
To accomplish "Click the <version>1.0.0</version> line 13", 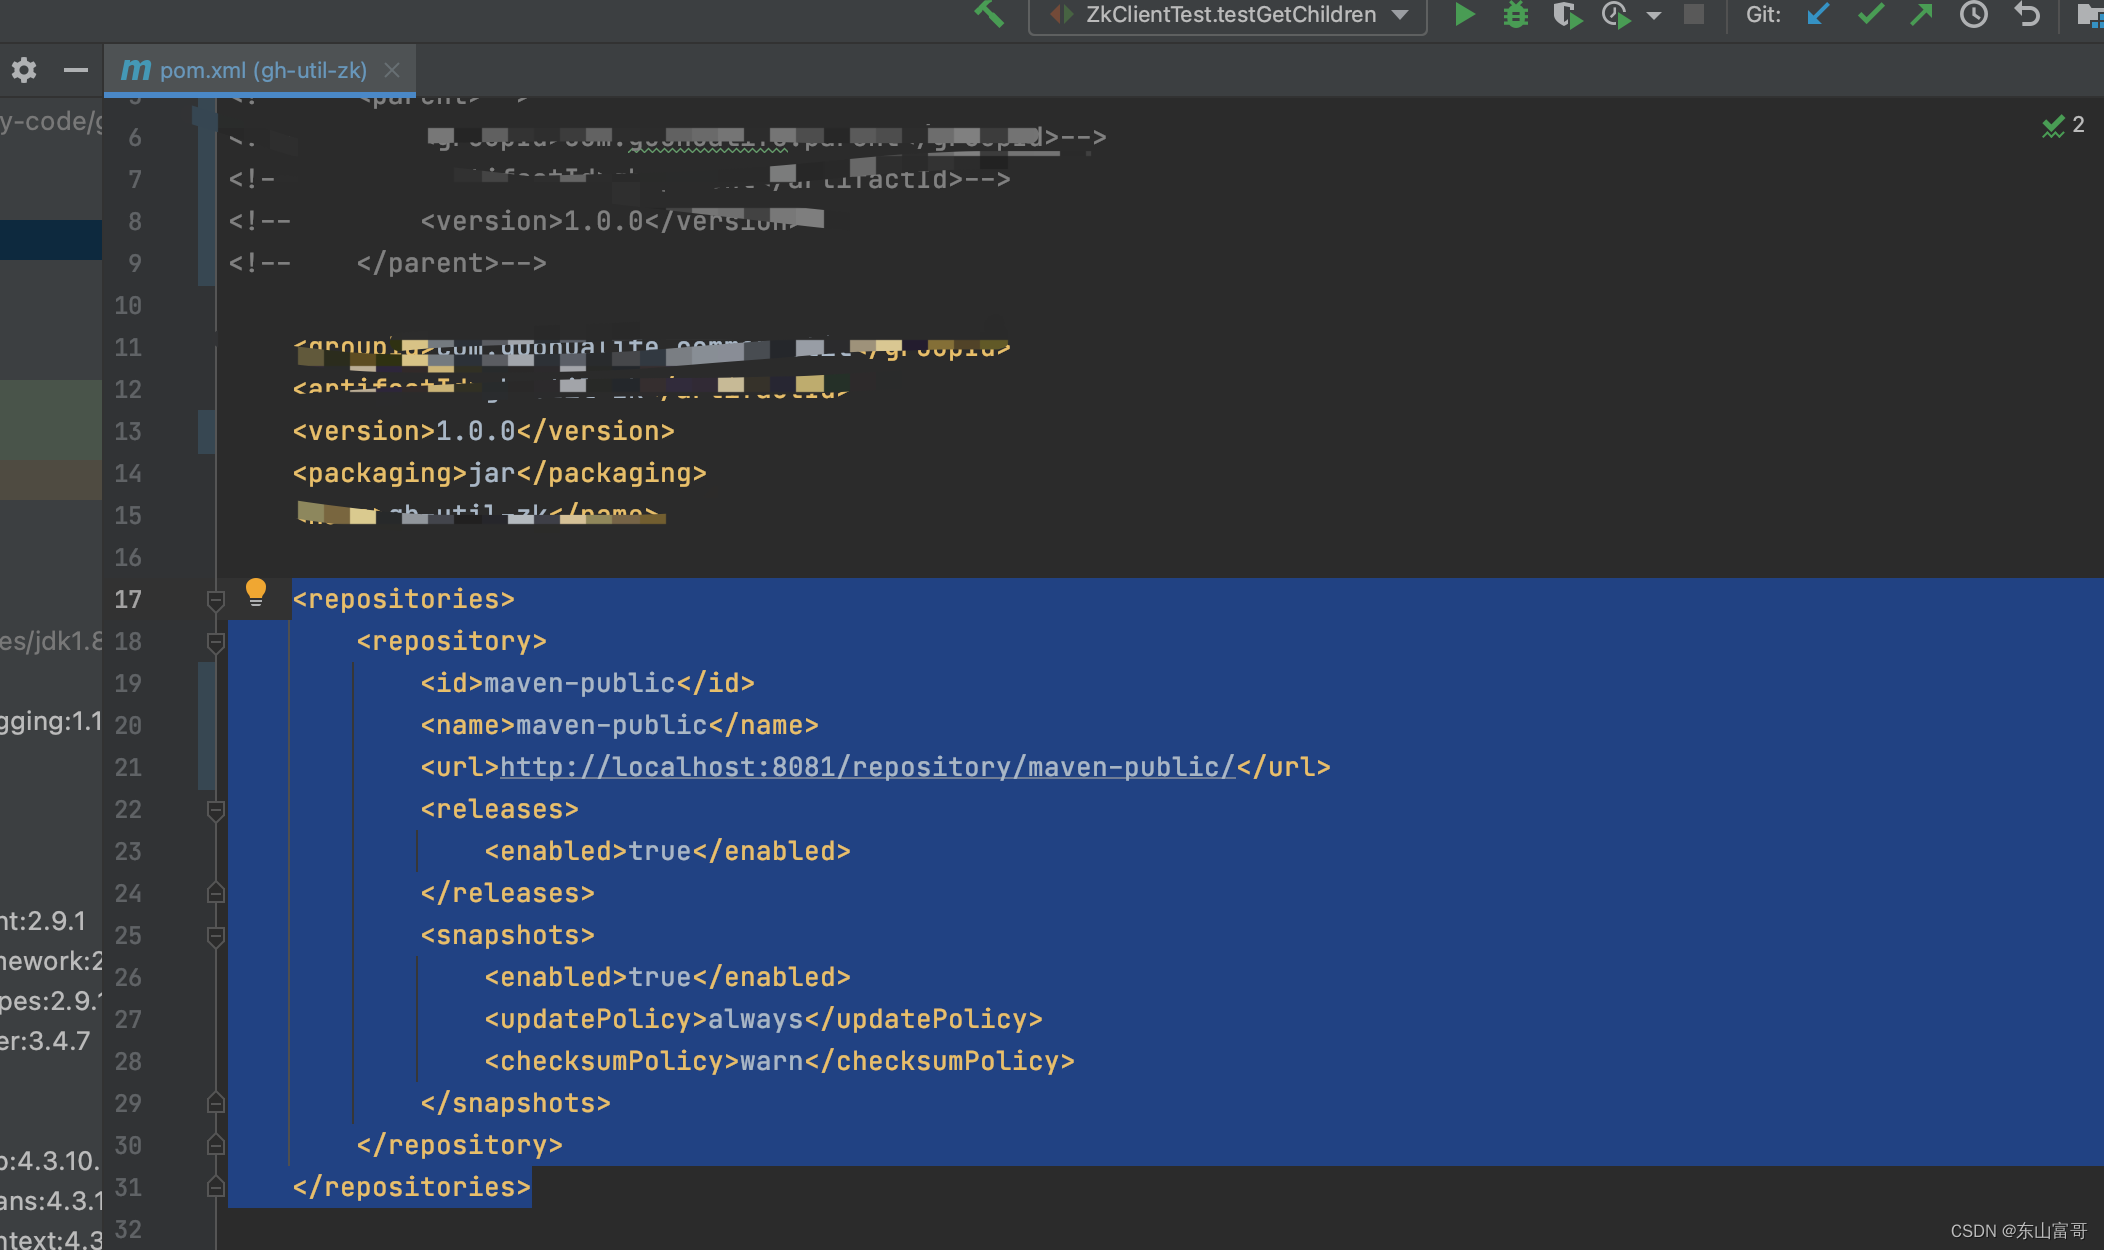I will pyautogui.click(x=483, y=431).
